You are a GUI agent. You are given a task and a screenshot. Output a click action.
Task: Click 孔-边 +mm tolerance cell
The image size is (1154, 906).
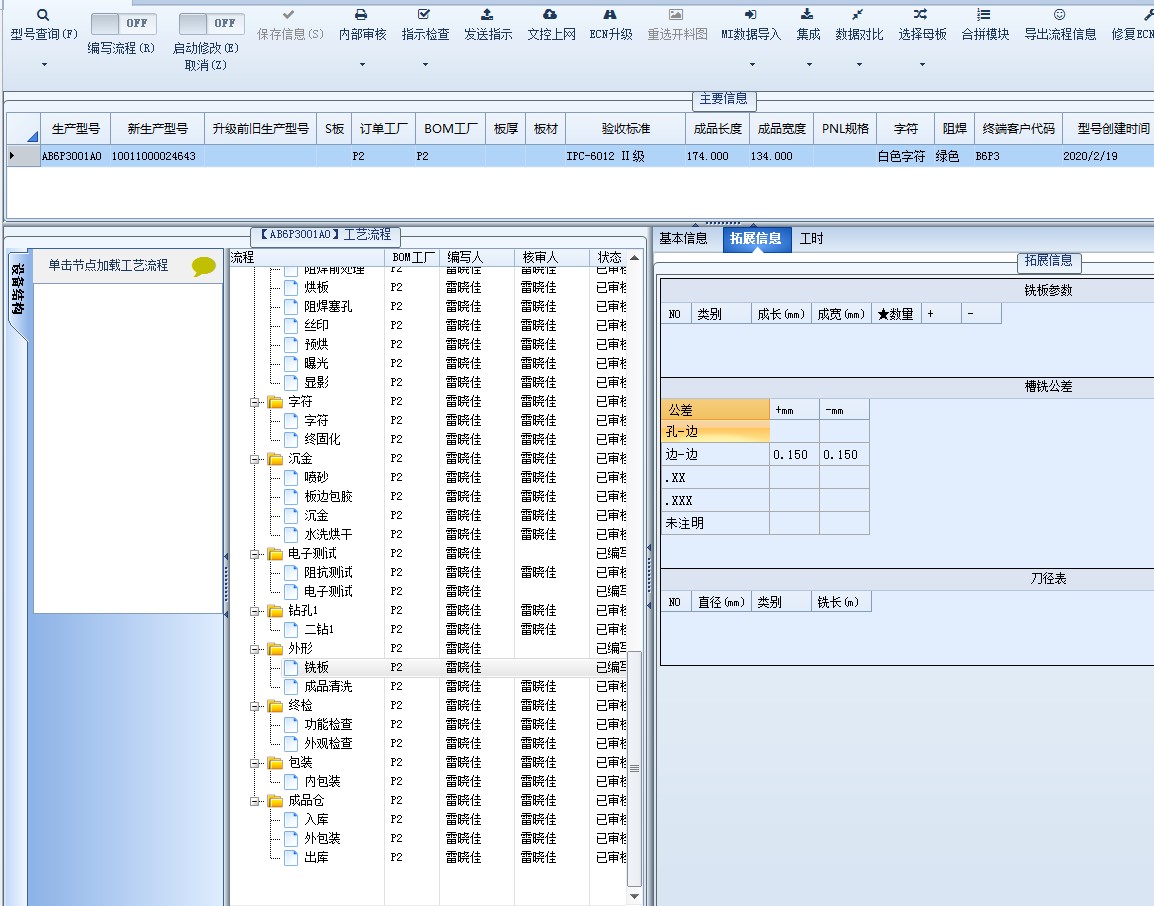794,431
